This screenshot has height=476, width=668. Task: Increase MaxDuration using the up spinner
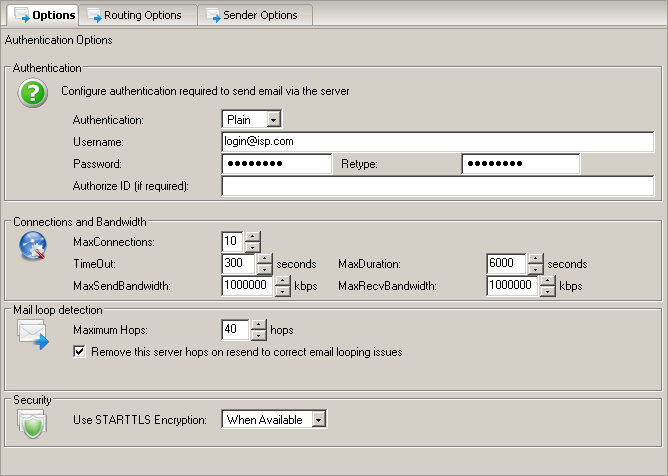coord(535,259)
